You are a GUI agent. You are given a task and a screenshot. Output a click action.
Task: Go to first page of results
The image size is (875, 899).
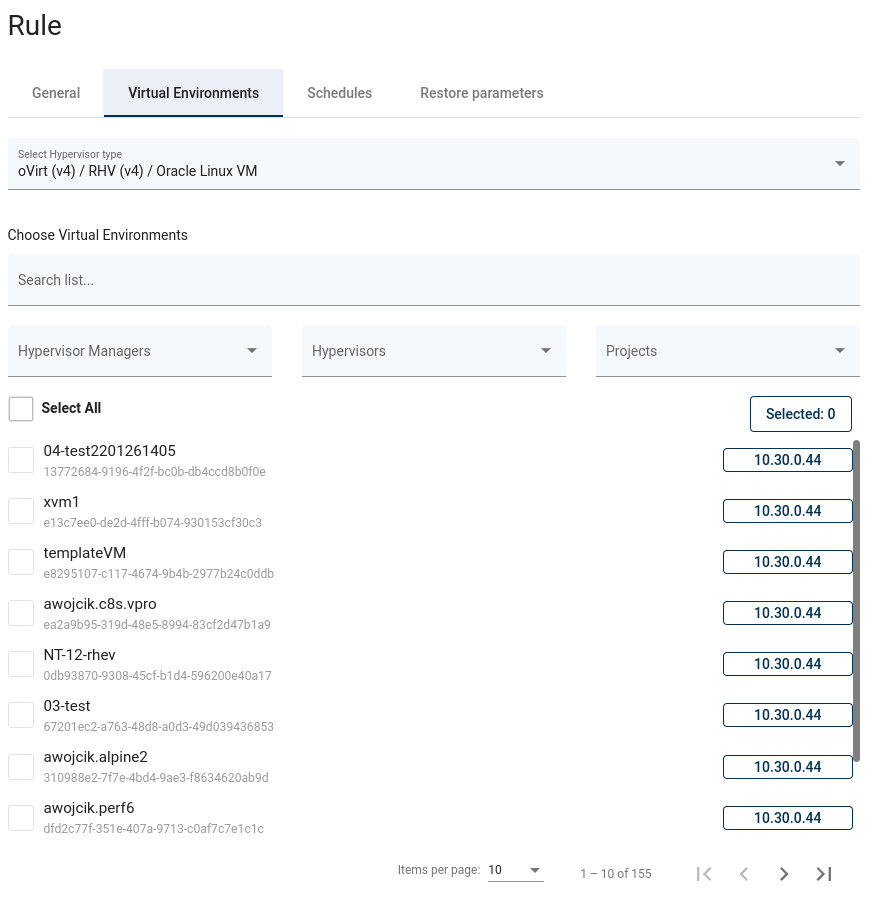click(704, 874)
